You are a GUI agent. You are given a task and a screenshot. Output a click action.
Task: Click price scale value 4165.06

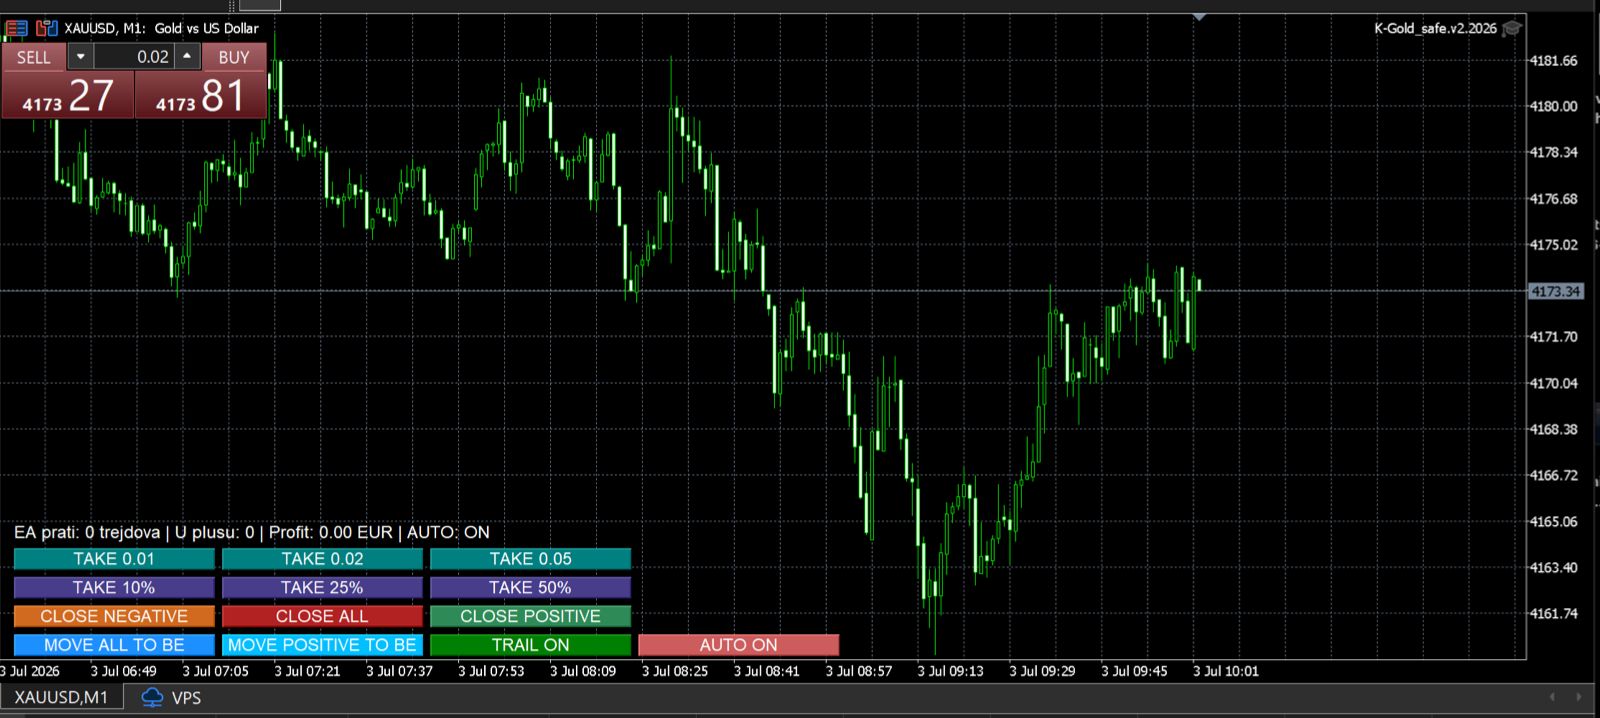coord(1553,521)
